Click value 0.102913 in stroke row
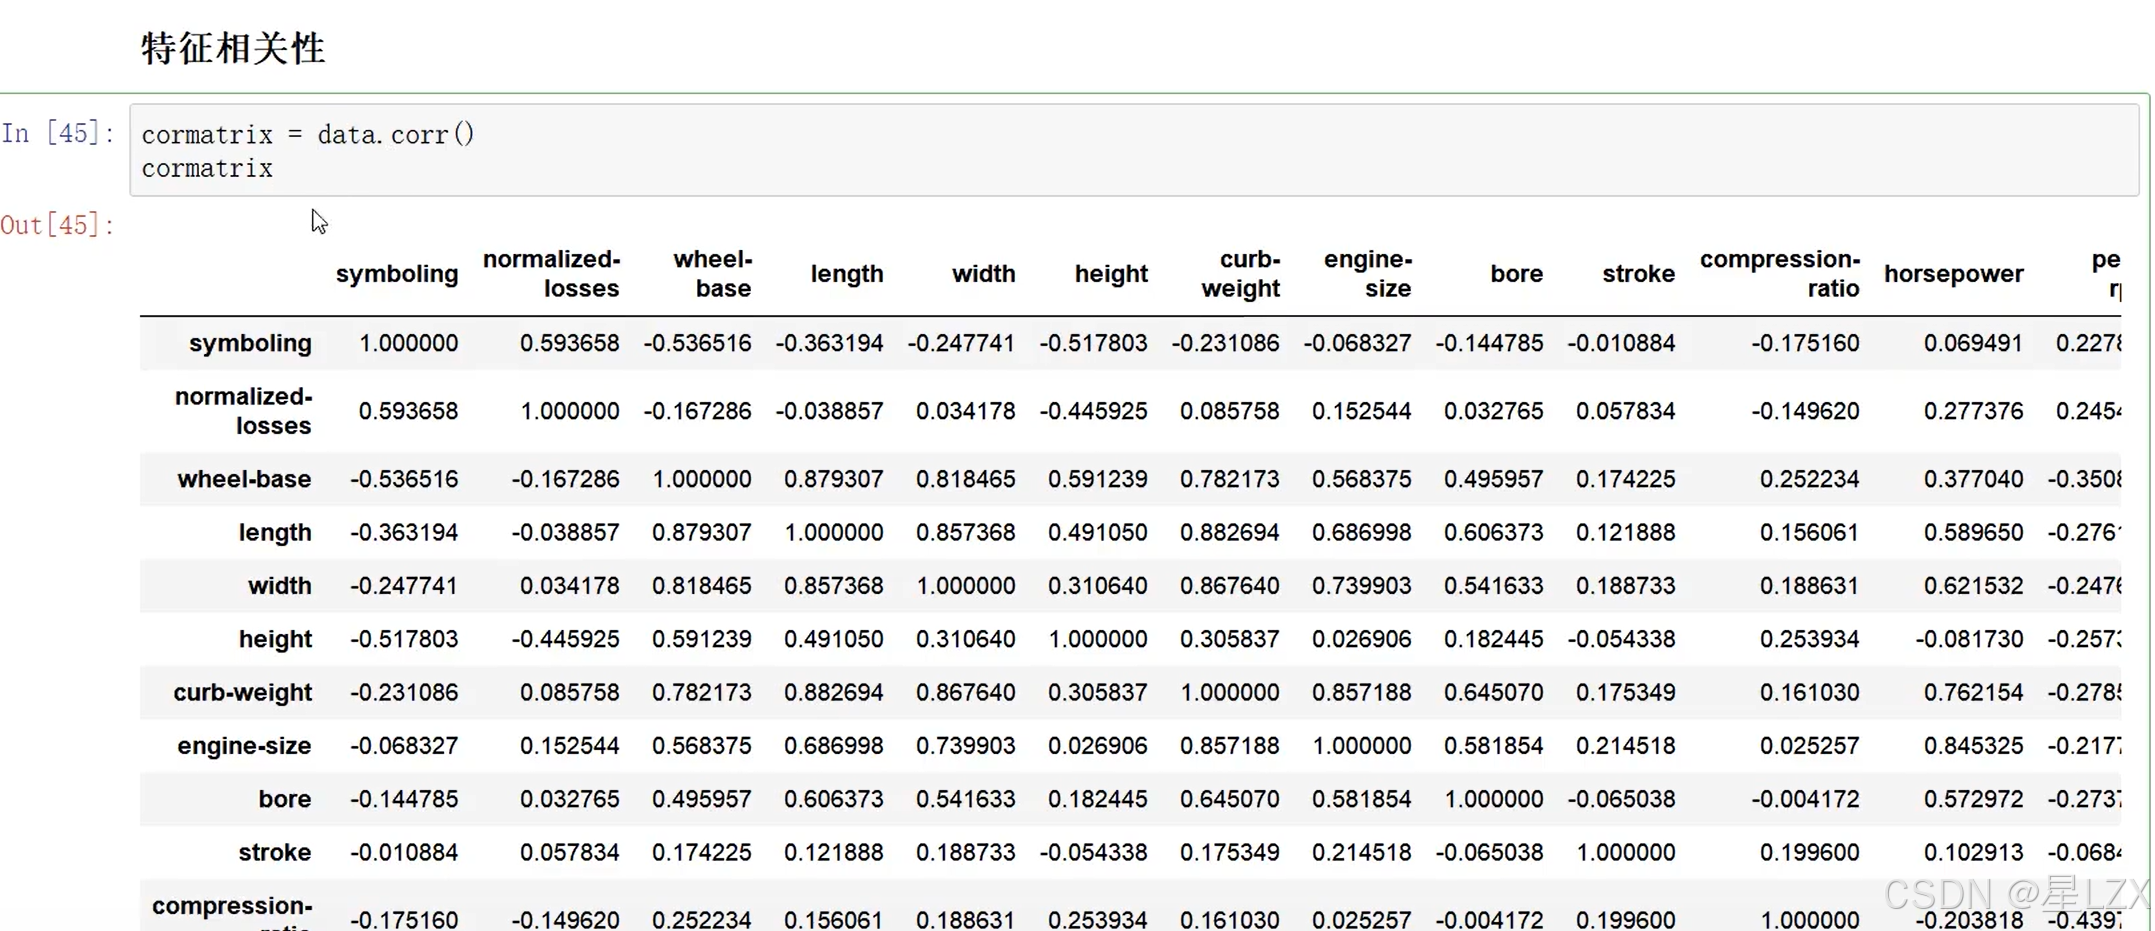The height and width of the screenshot is (931, 2155). pyautogui.click(x=1973, y=852)
